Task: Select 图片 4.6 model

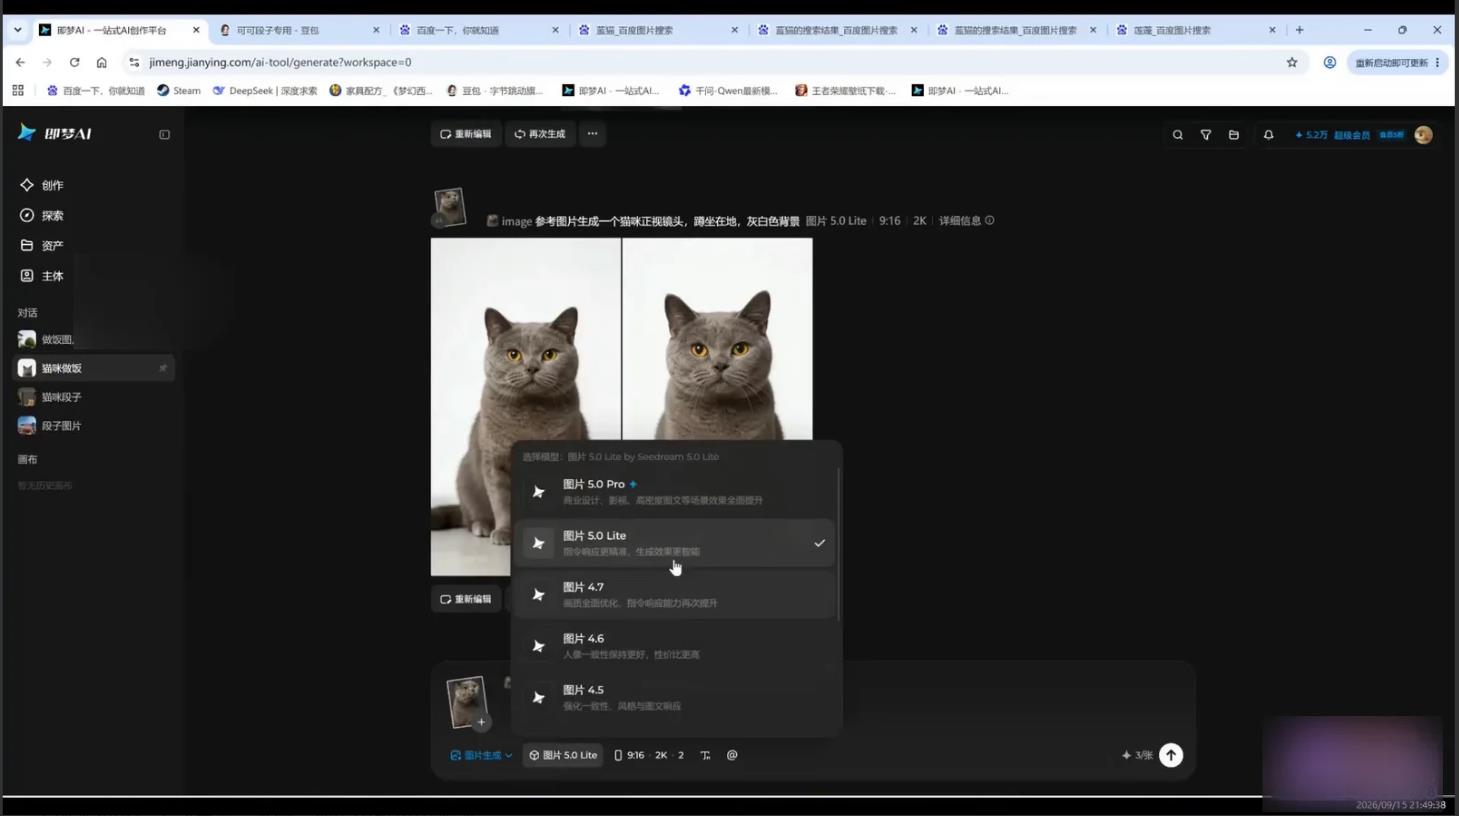Action: 675,646
